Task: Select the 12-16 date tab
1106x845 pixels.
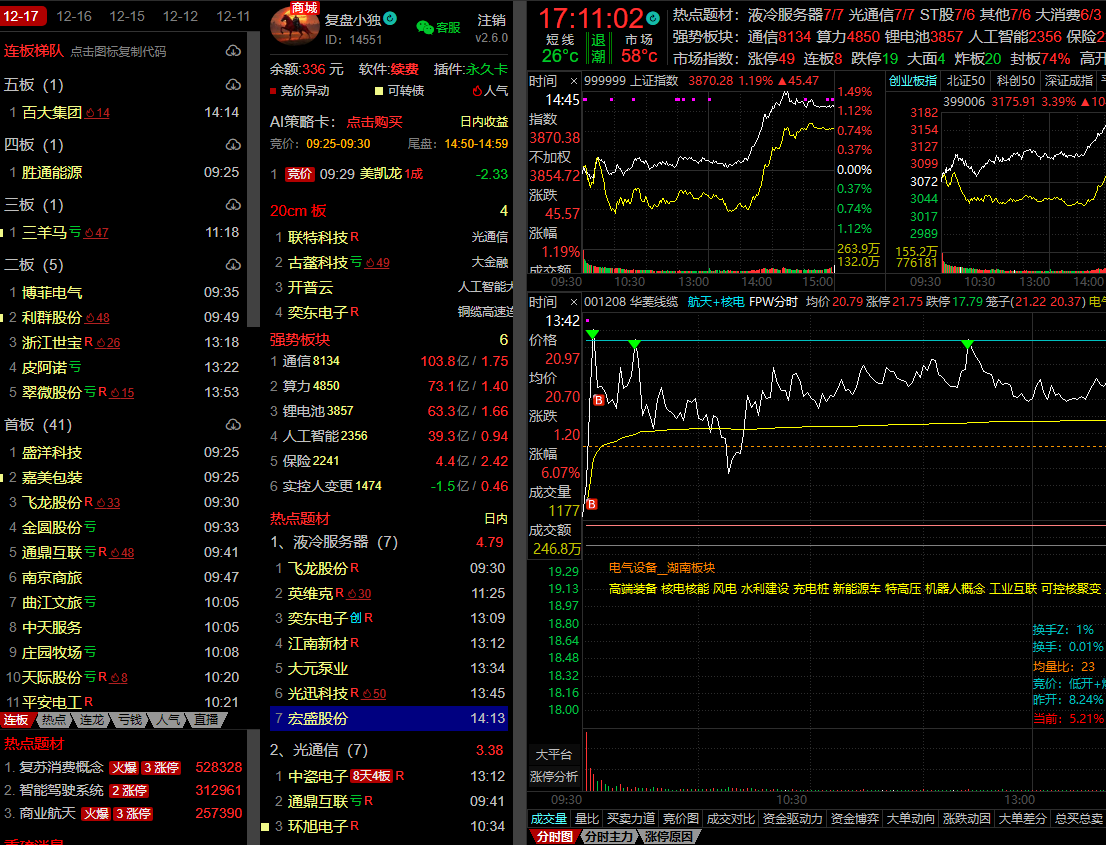Action: pyautogui.click(x=74, y=16)
